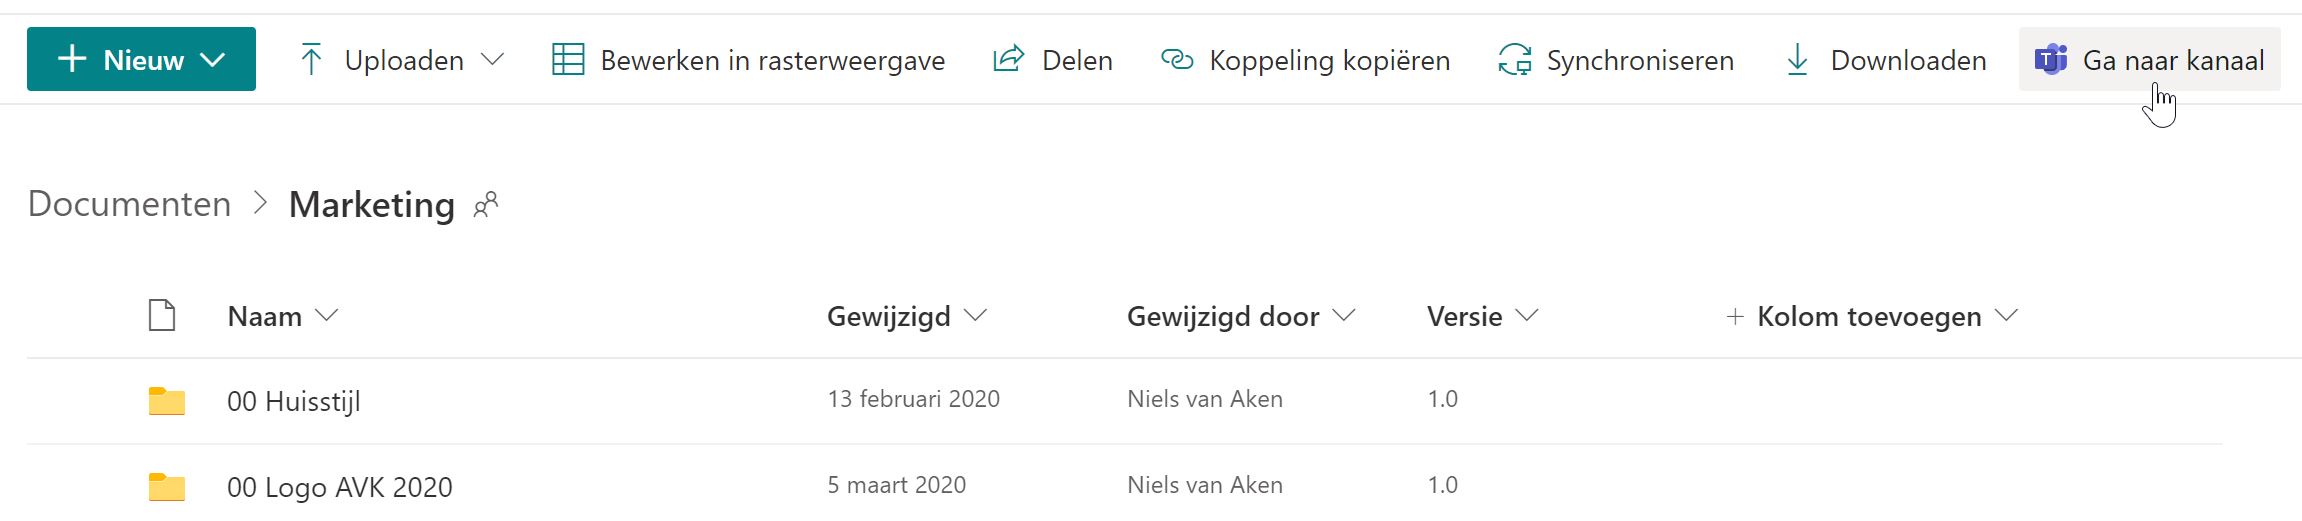Click the file type column header icon
Viewport: 2302px width, 521px height.
point(162,315)
